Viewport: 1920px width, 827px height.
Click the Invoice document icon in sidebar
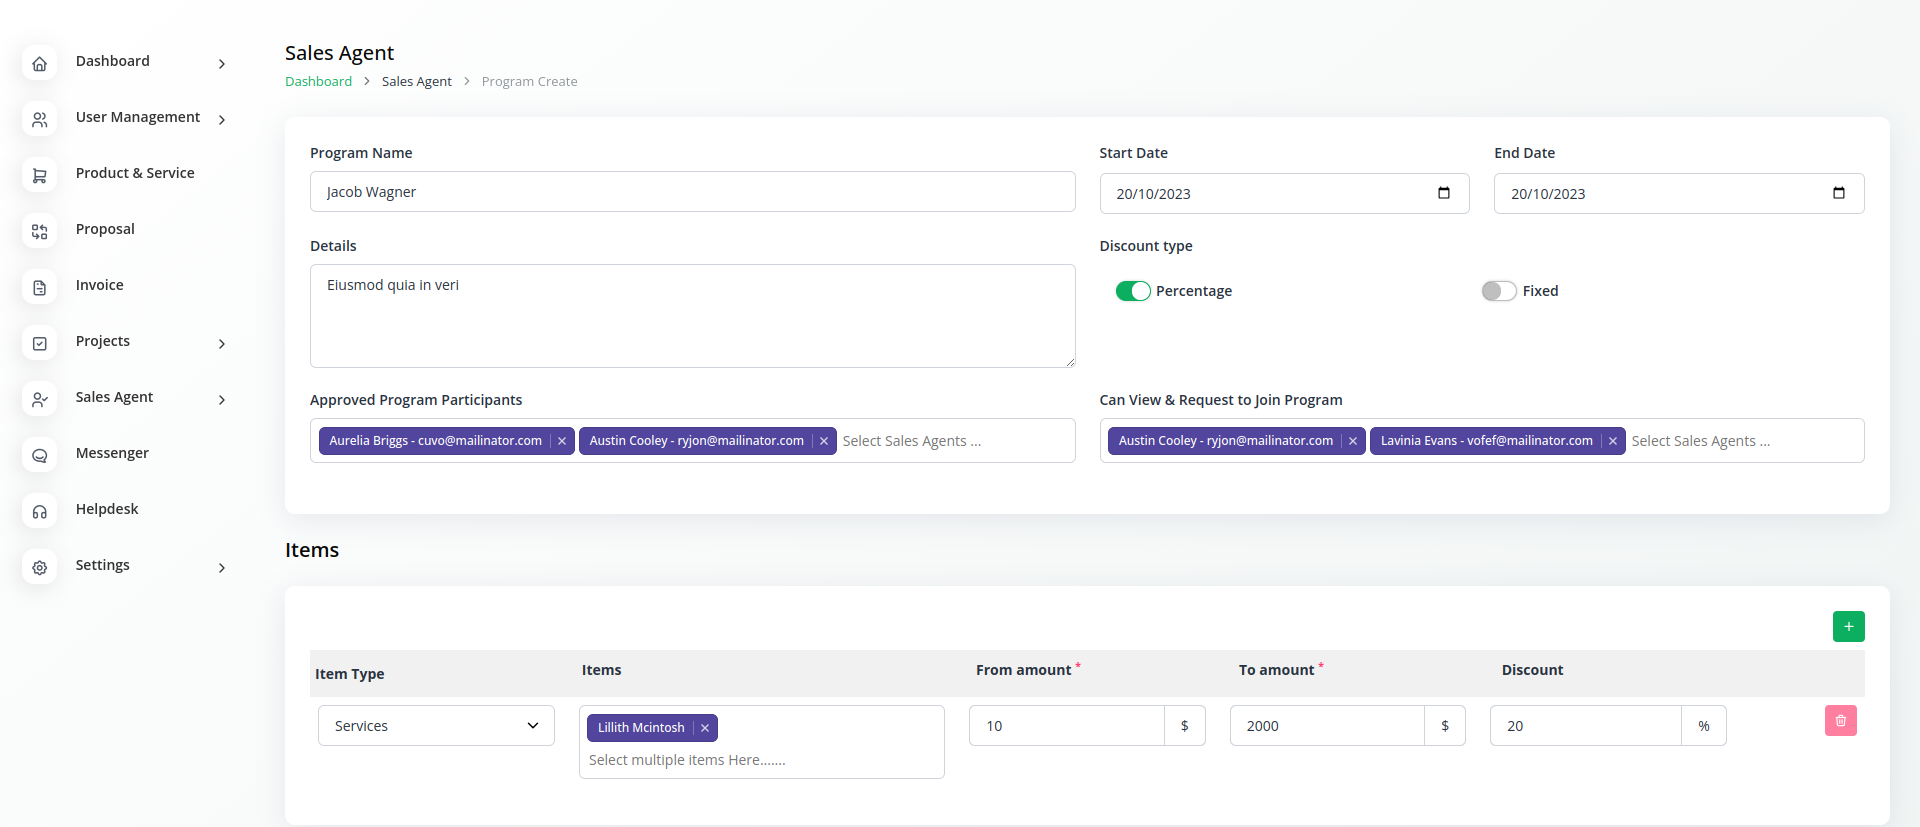point(40,287)
